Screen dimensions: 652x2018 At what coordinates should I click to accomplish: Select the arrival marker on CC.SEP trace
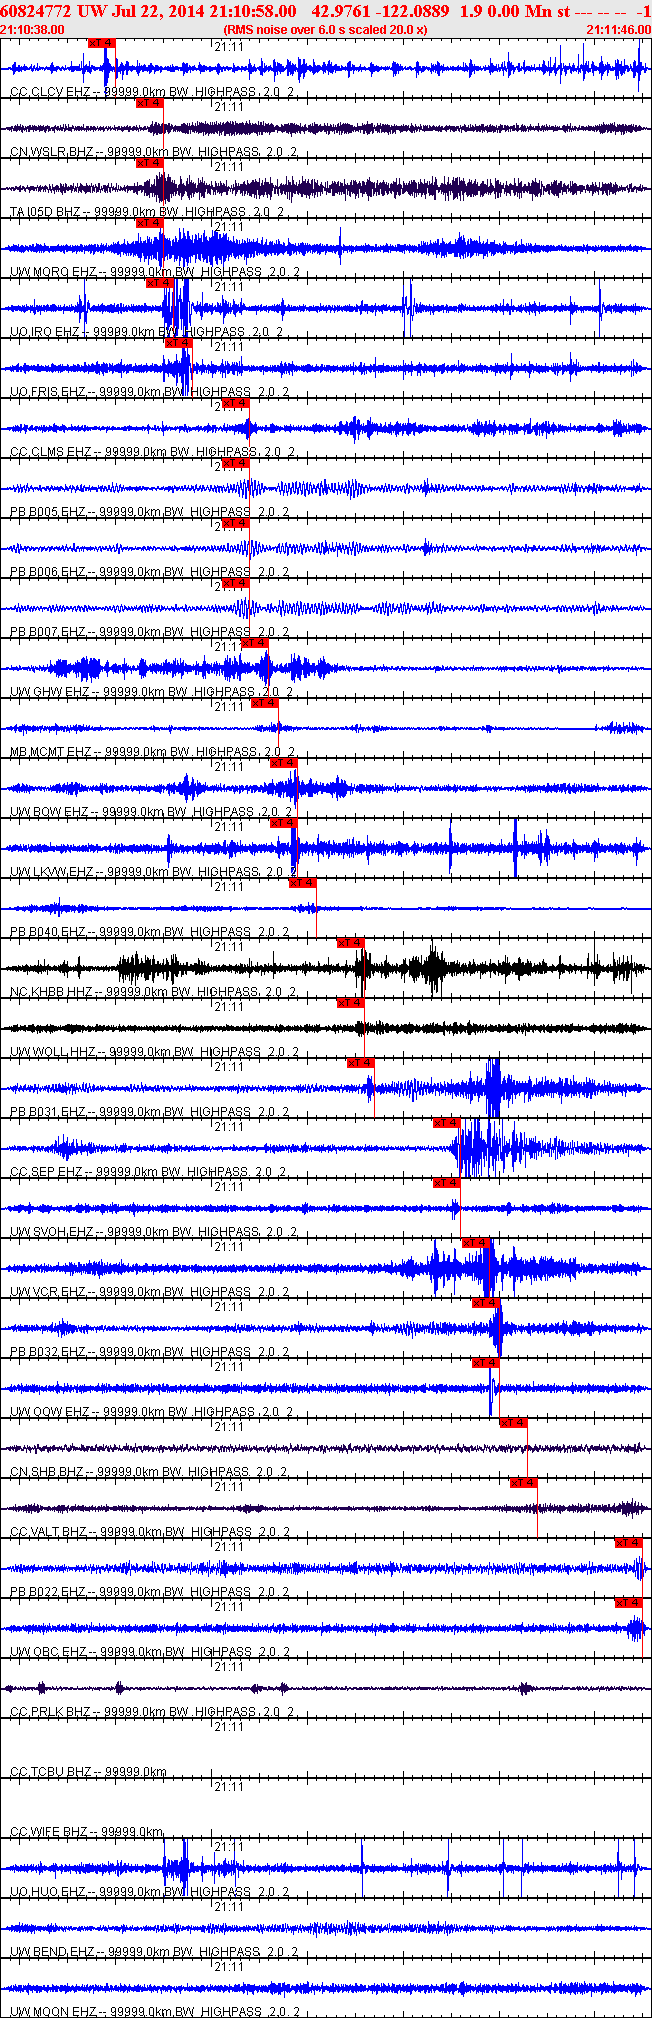pyautogui.click(x=446, y=1123)
